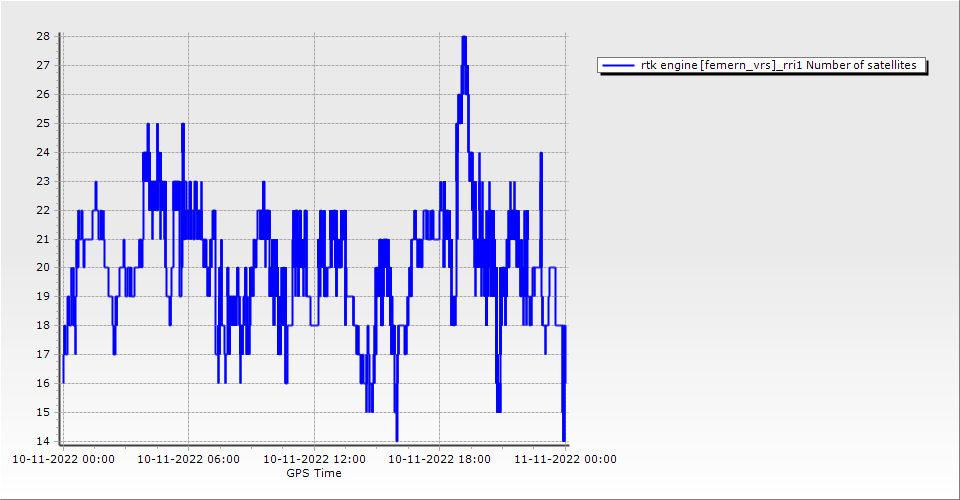Viewport: 960px width, 500px height.
Task: Select the blue line sample in legend
Action: point(618,66)
